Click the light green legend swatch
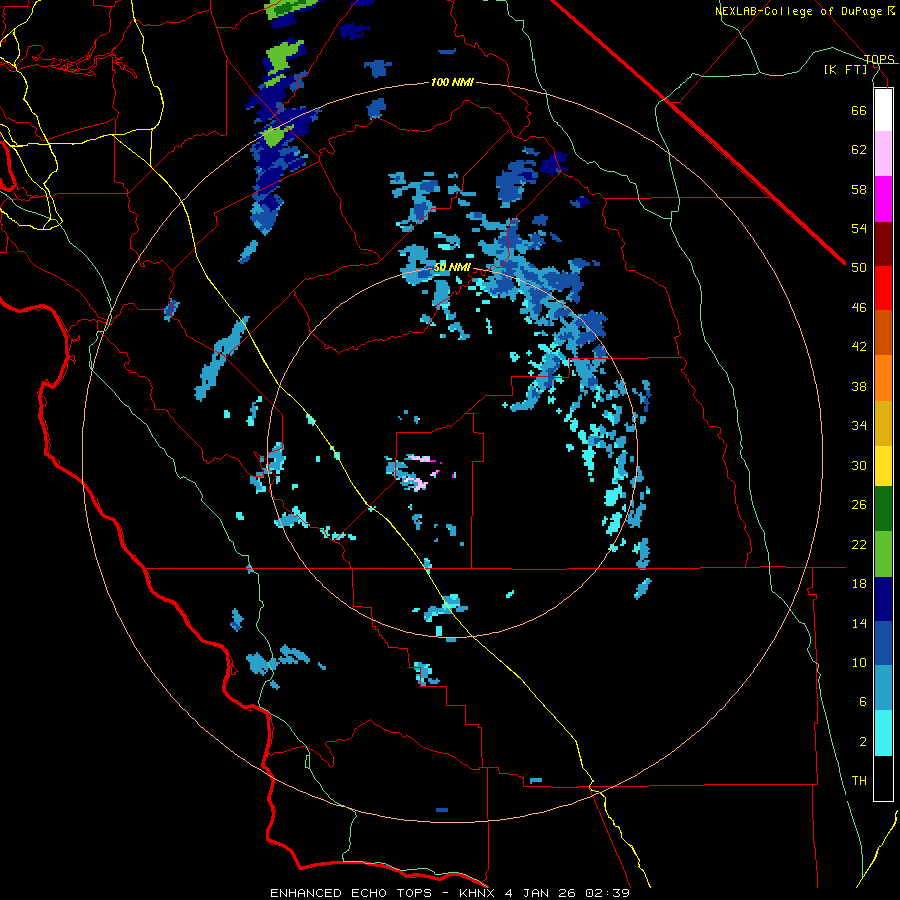Image resolution: width=900 pixels, height=900 pixels. click(x=883, y=554)
